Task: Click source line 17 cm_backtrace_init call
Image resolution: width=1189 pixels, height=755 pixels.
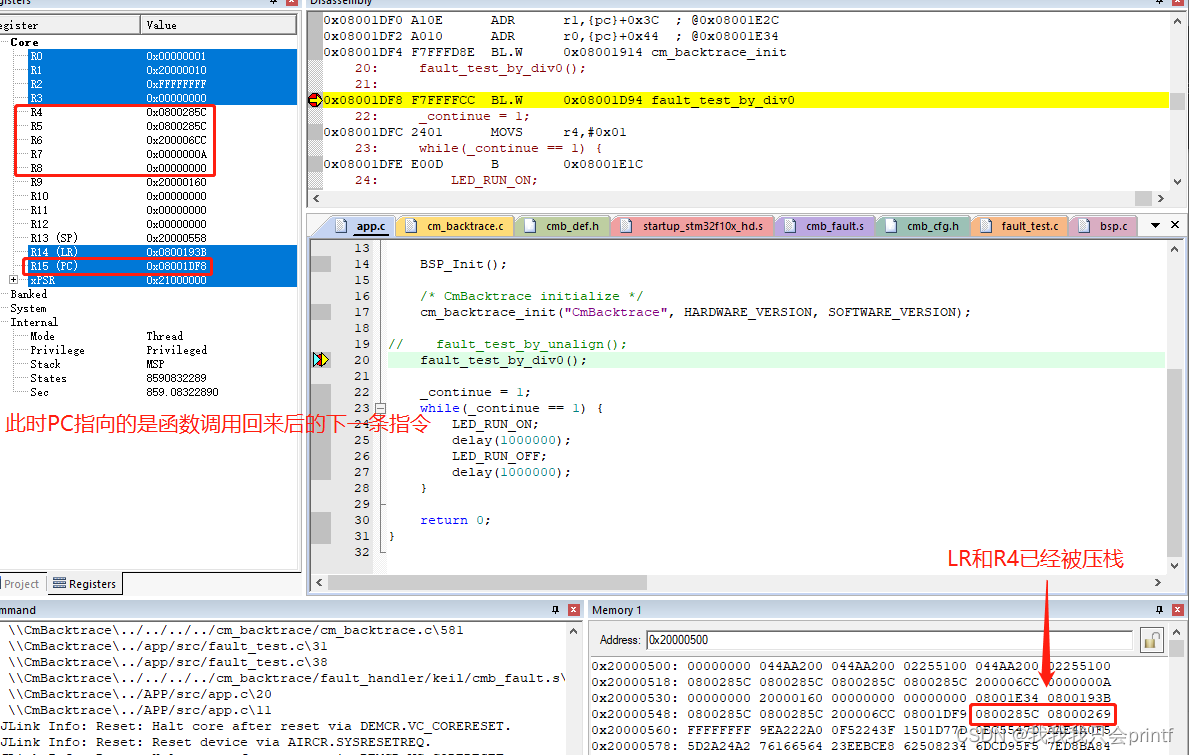Action: 695,312
